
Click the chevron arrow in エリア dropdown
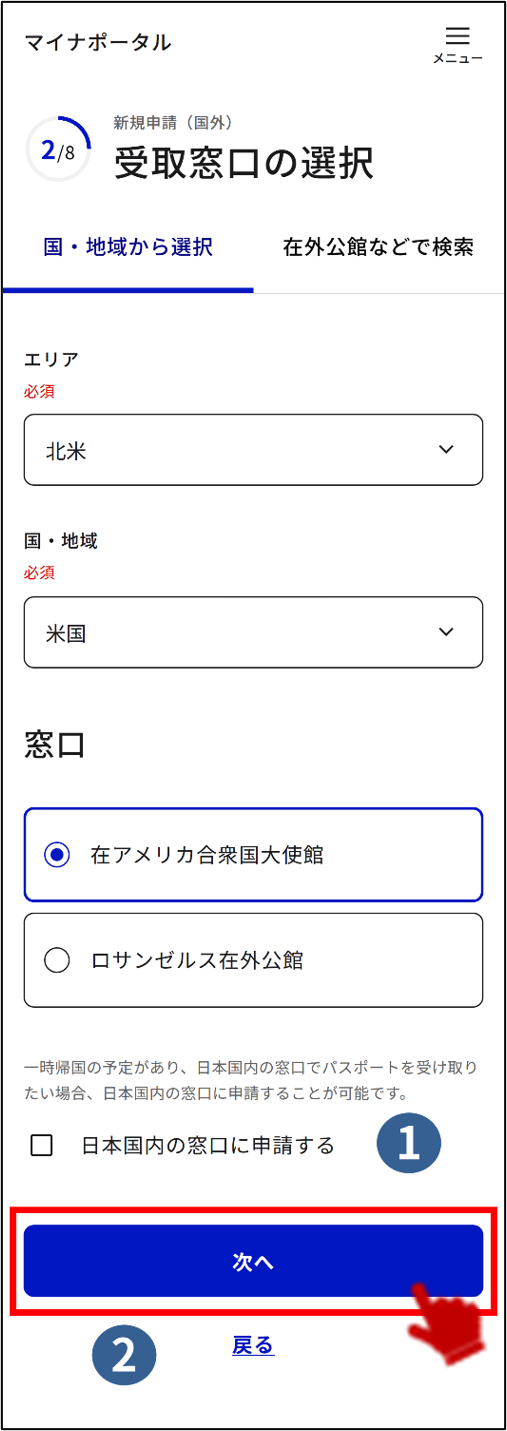[x=446, y=450]
